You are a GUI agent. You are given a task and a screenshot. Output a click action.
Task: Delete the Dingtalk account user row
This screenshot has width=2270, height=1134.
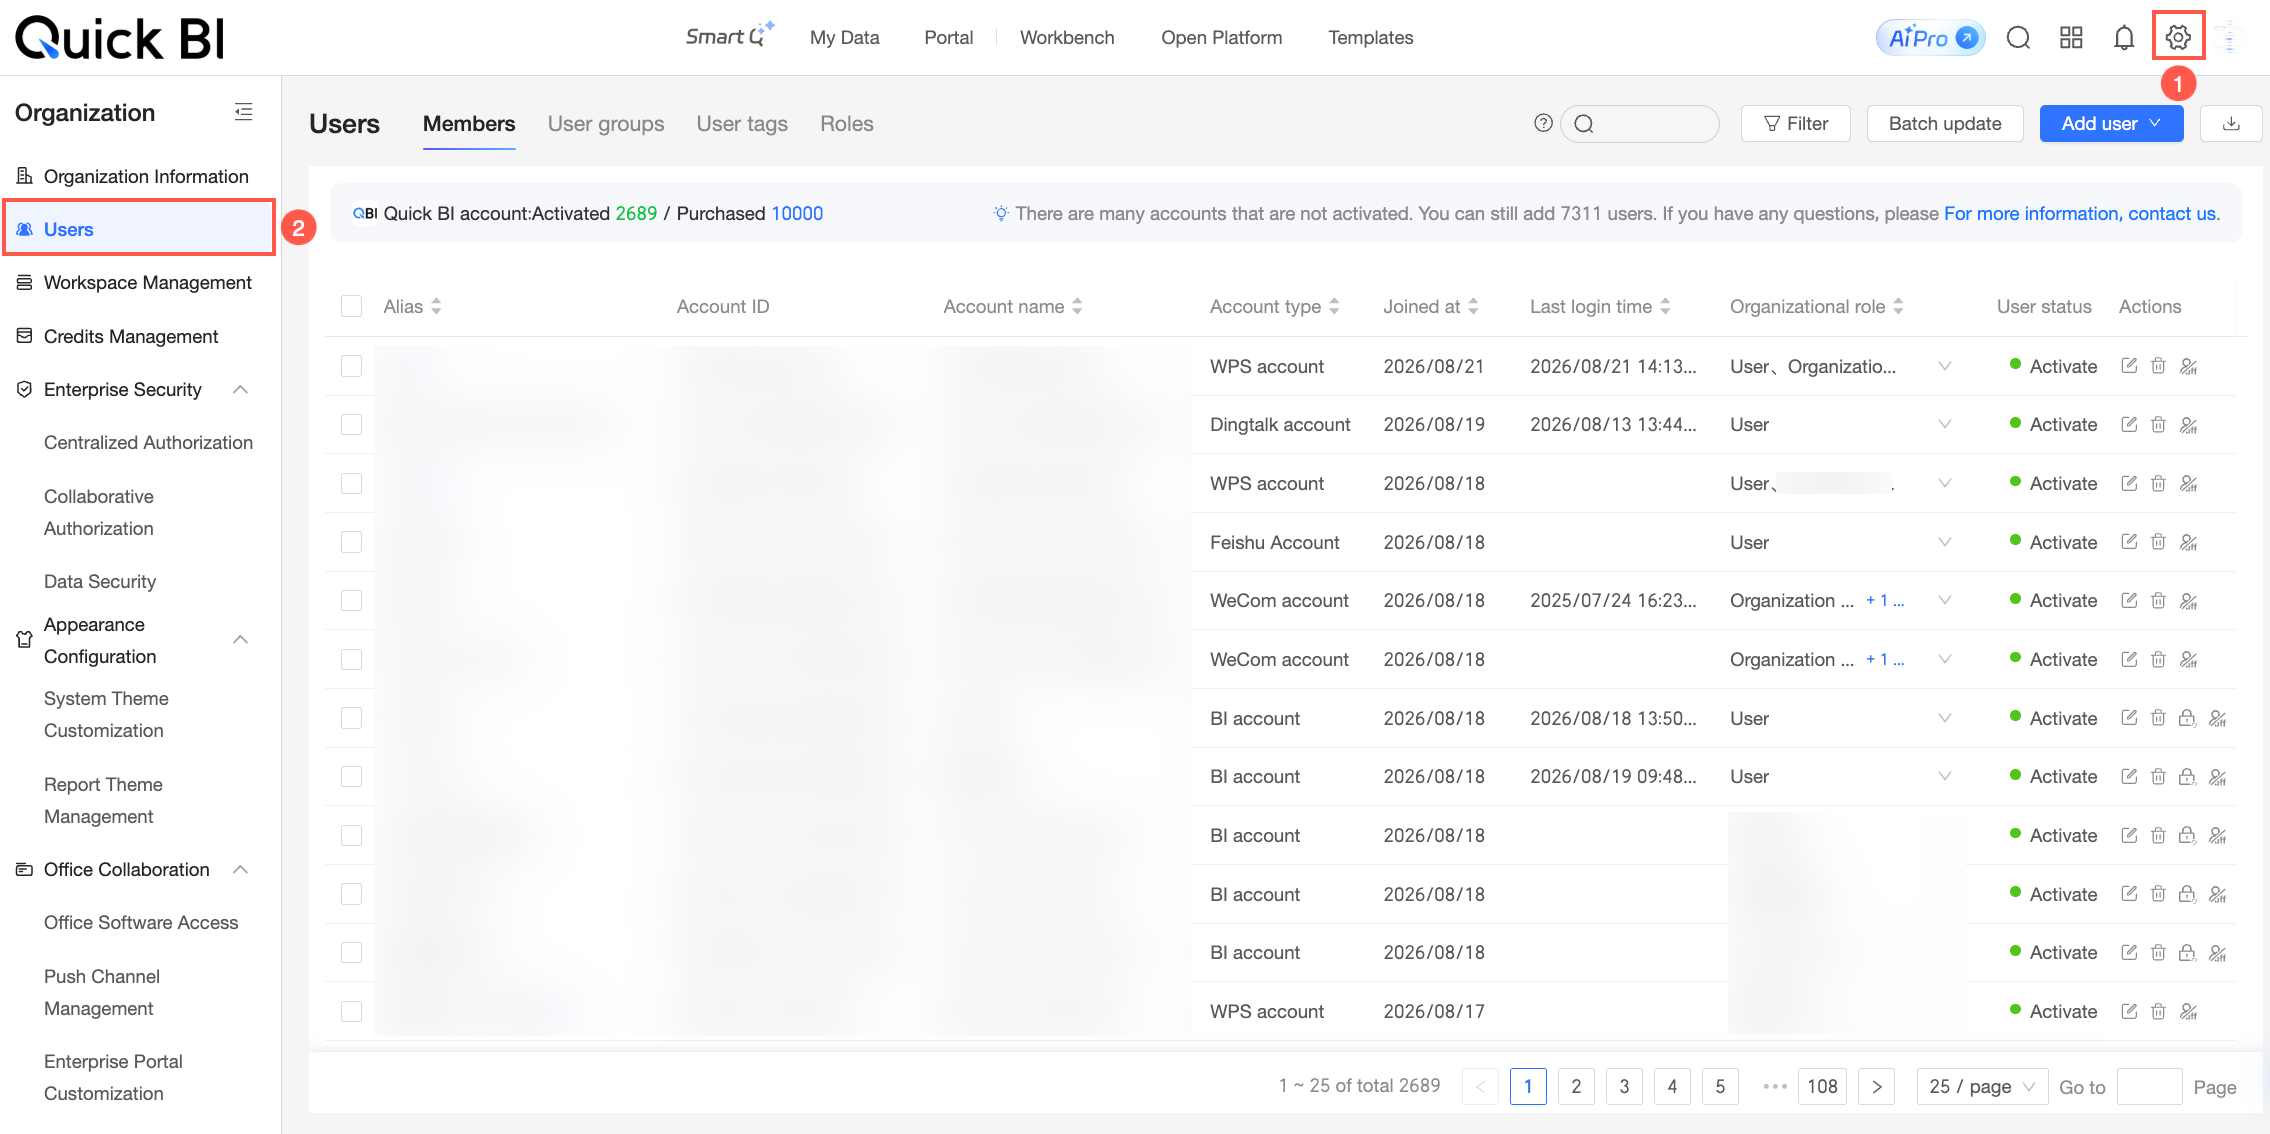point(2158,424)
